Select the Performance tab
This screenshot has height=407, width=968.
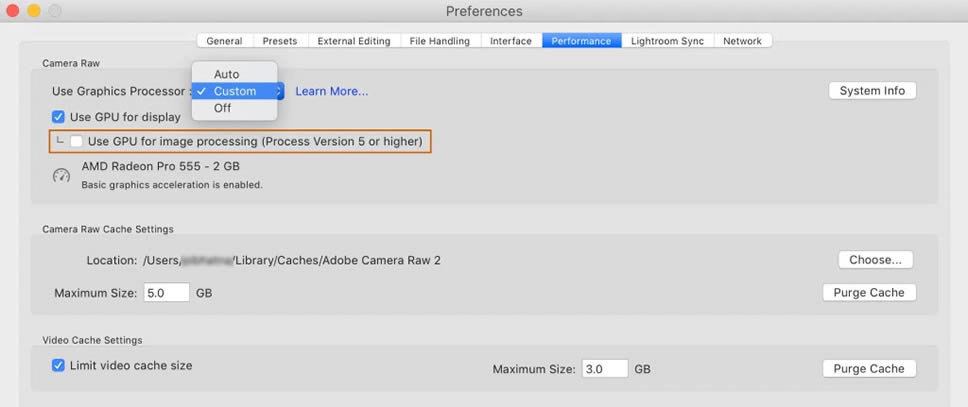[x=581, y=41]
